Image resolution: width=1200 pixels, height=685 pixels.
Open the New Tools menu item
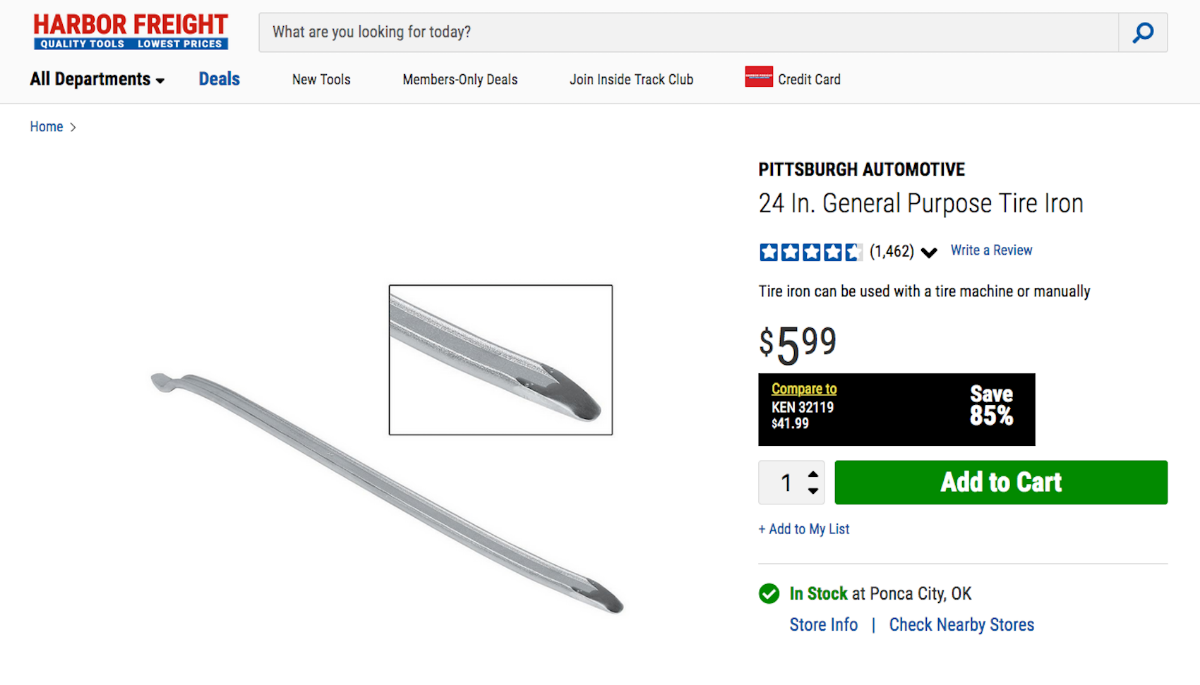point(321,80)
